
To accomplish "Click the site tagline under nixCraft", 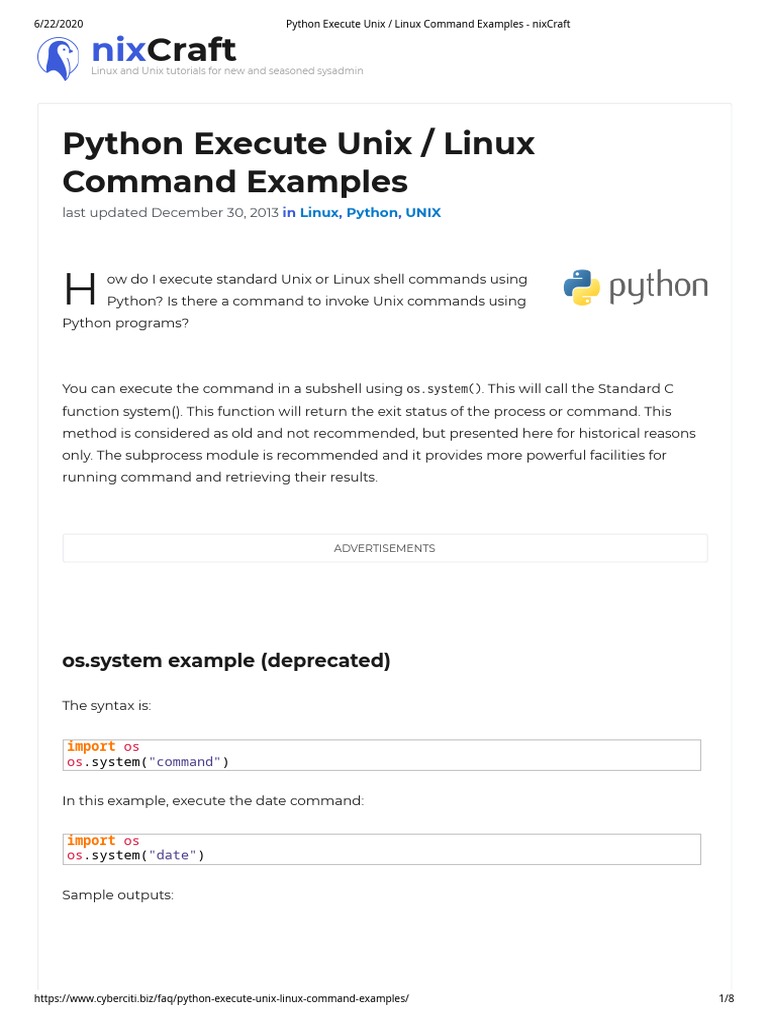I will pos(227,71).
